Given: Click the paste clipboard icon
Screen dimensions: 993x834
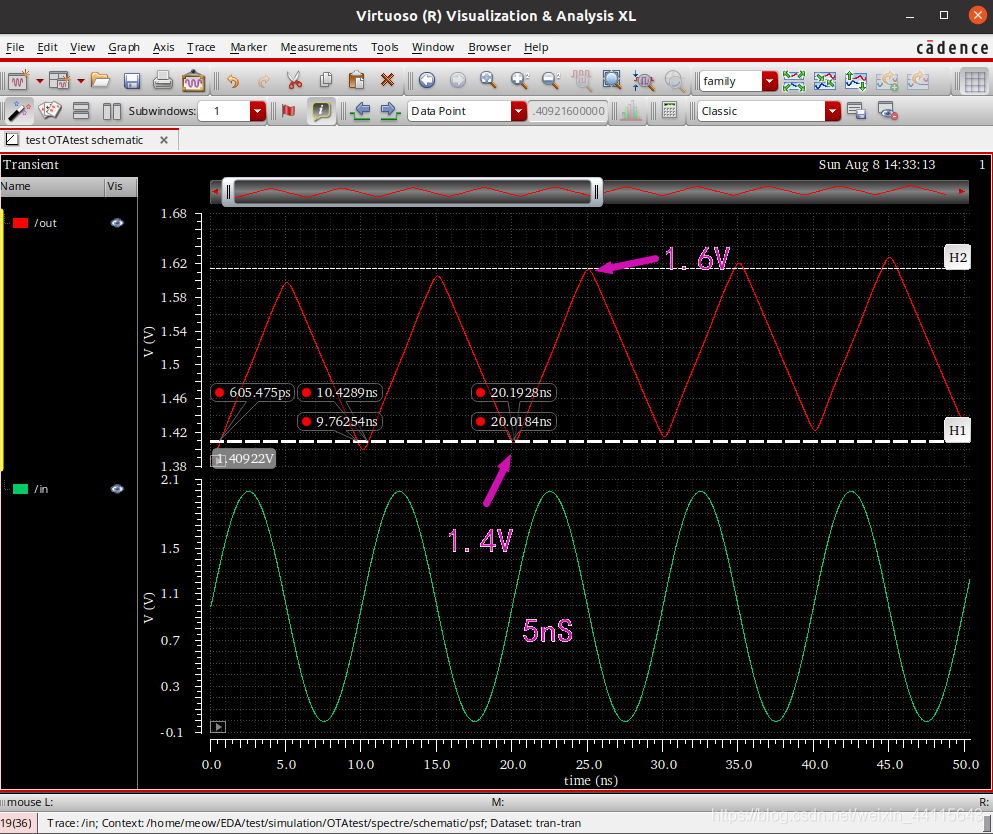Looking at the screenshot, I should click(357, 80).
